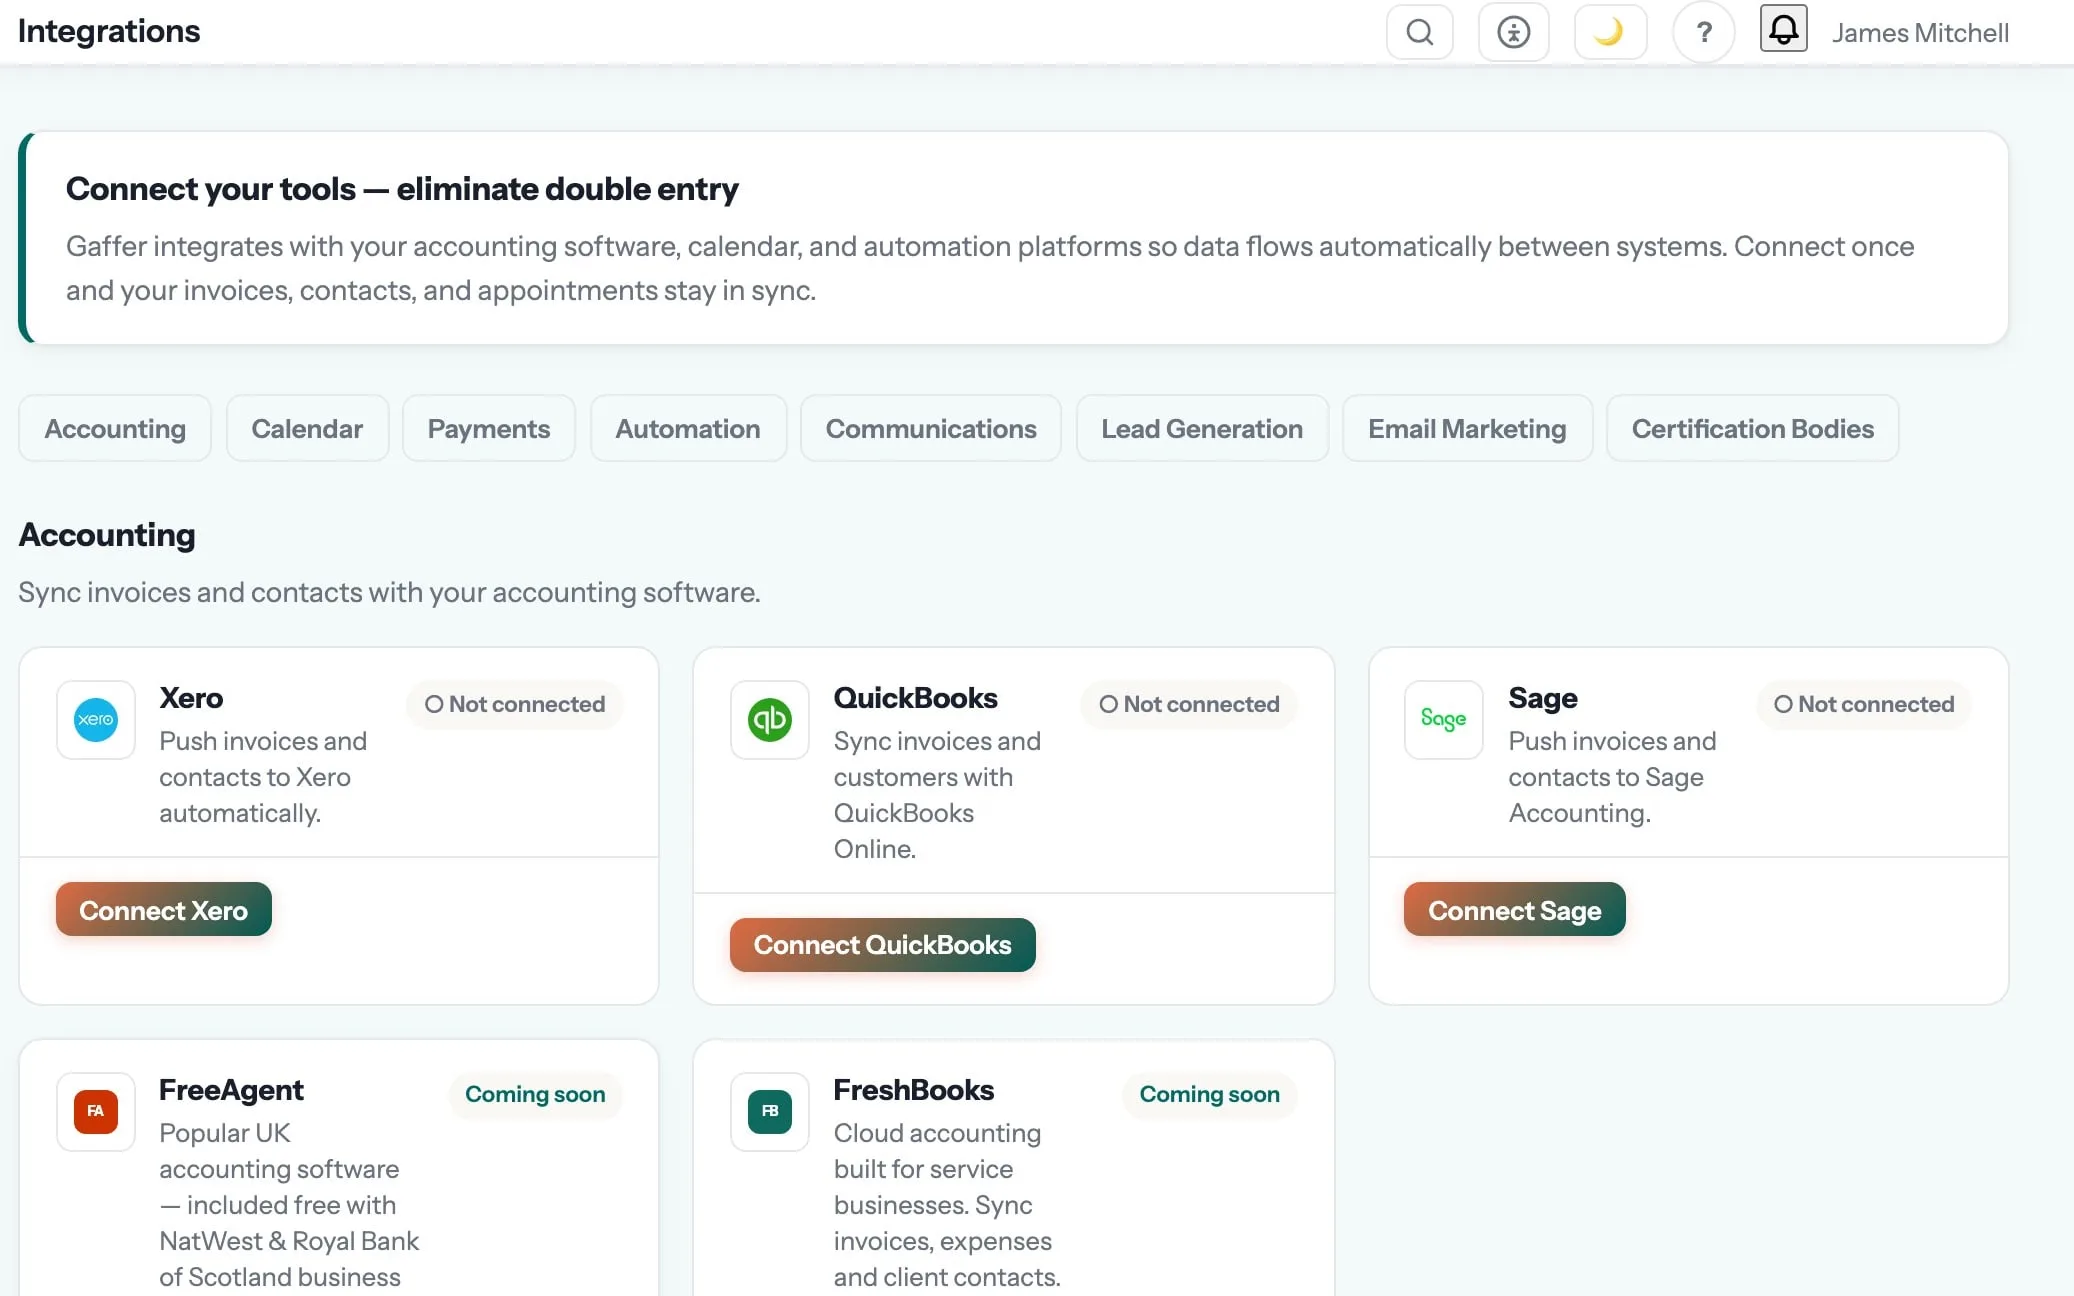
Task: Click 'Connect your tools — eliminate double entry' heading
Action: point(402,188)
